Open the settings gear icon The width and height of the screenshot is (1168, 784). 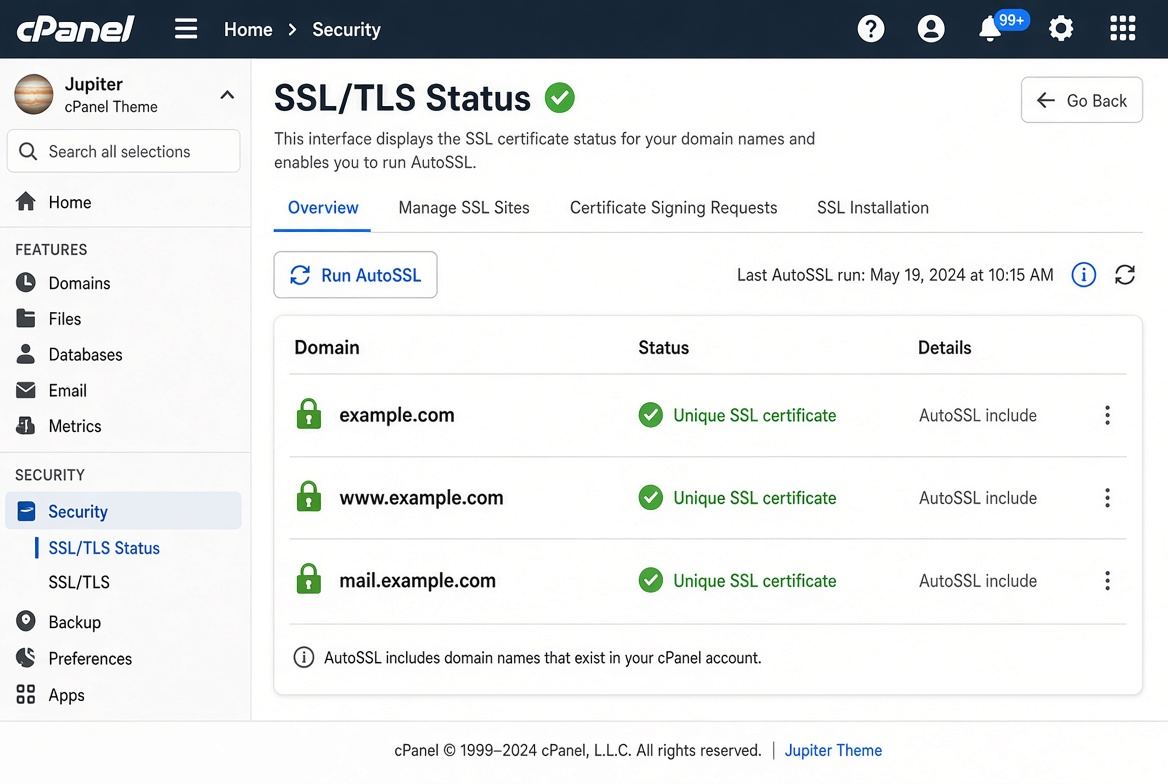1061,29
